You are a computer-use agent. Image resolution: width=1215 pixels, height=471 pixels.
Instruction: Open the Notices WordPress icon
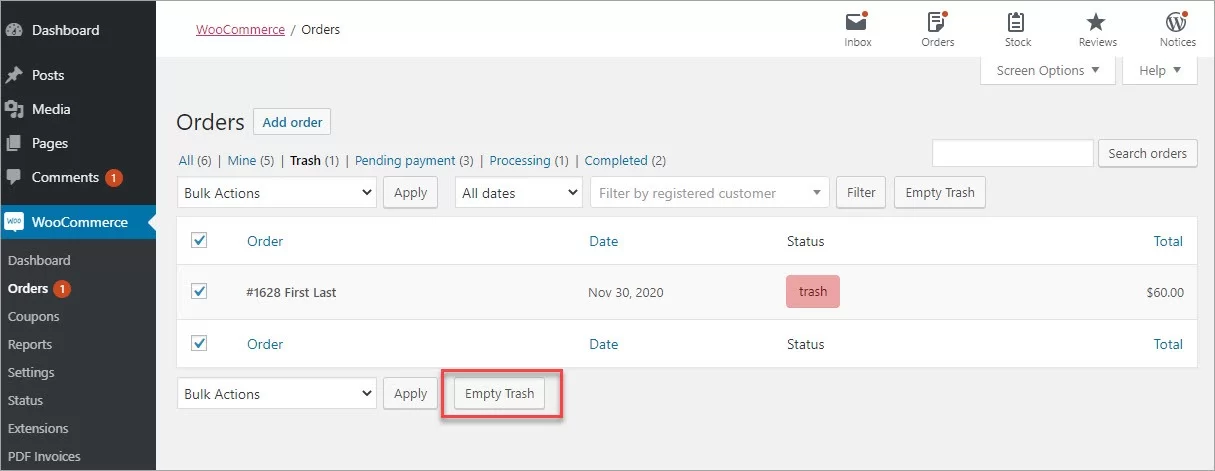[x=1177, y=22]
